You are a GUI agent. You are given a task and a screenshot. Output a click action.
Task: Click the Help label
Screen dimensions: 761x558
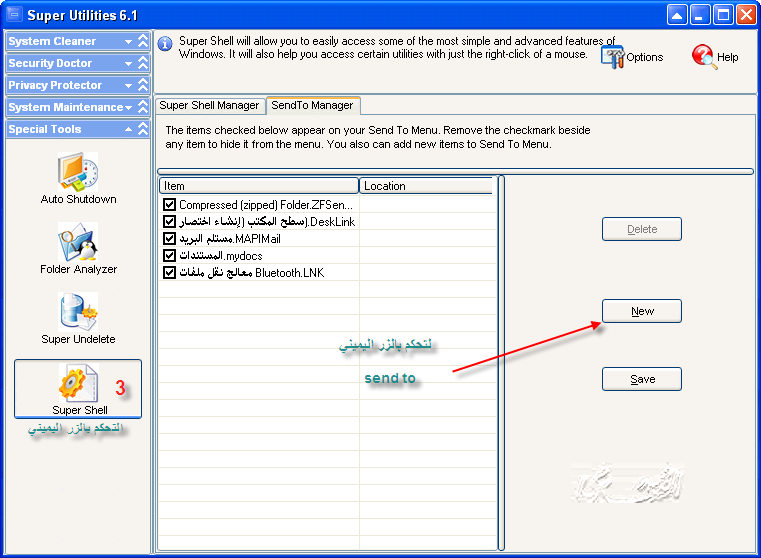728,57
